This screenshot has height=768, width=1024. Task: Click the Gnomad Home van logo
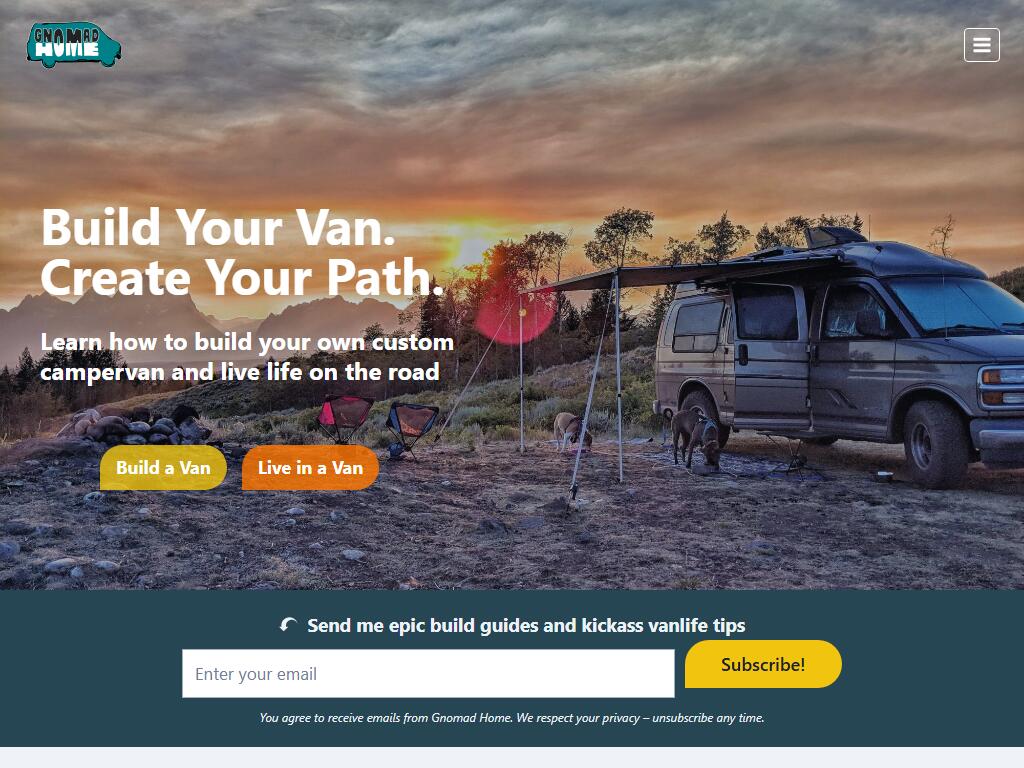pos(74,44)
